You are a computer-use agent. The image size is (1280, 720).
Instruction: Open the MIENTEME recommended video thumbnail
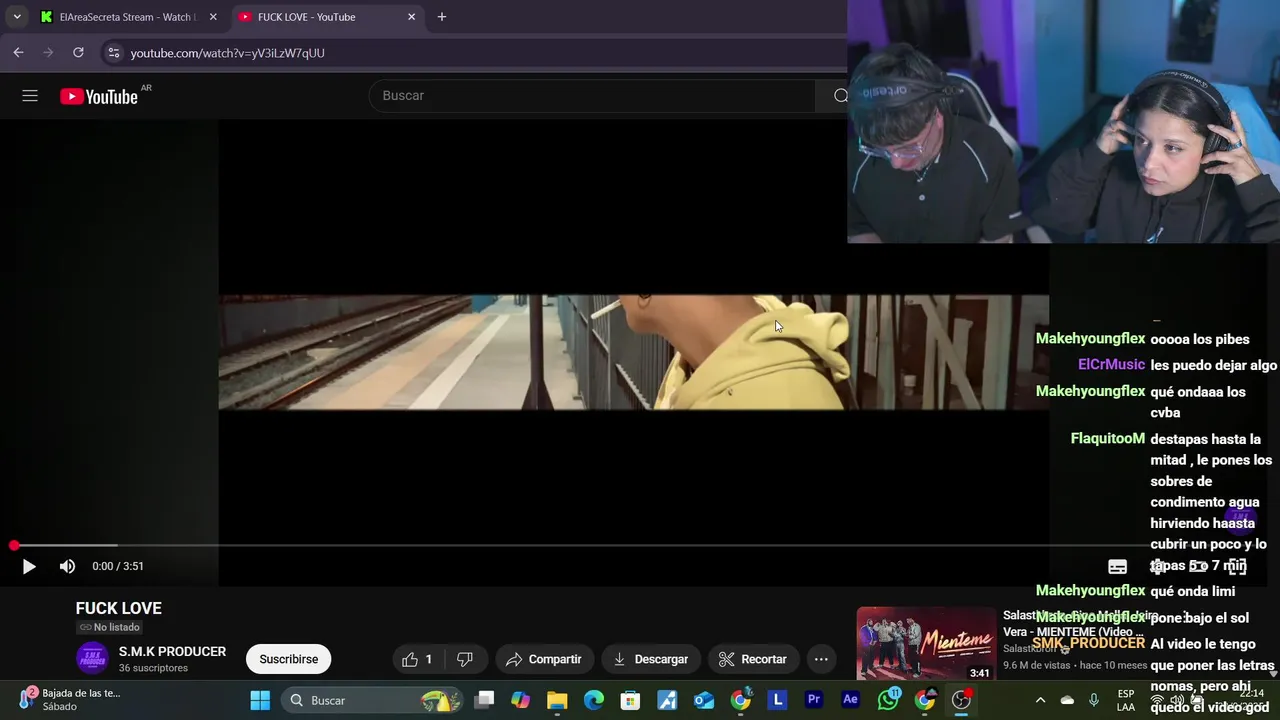coord(926,643)
